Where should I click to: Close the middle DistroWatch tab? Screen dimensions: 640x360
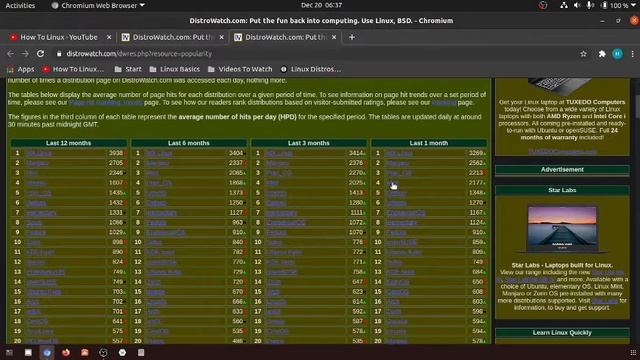tap(221, 37)
